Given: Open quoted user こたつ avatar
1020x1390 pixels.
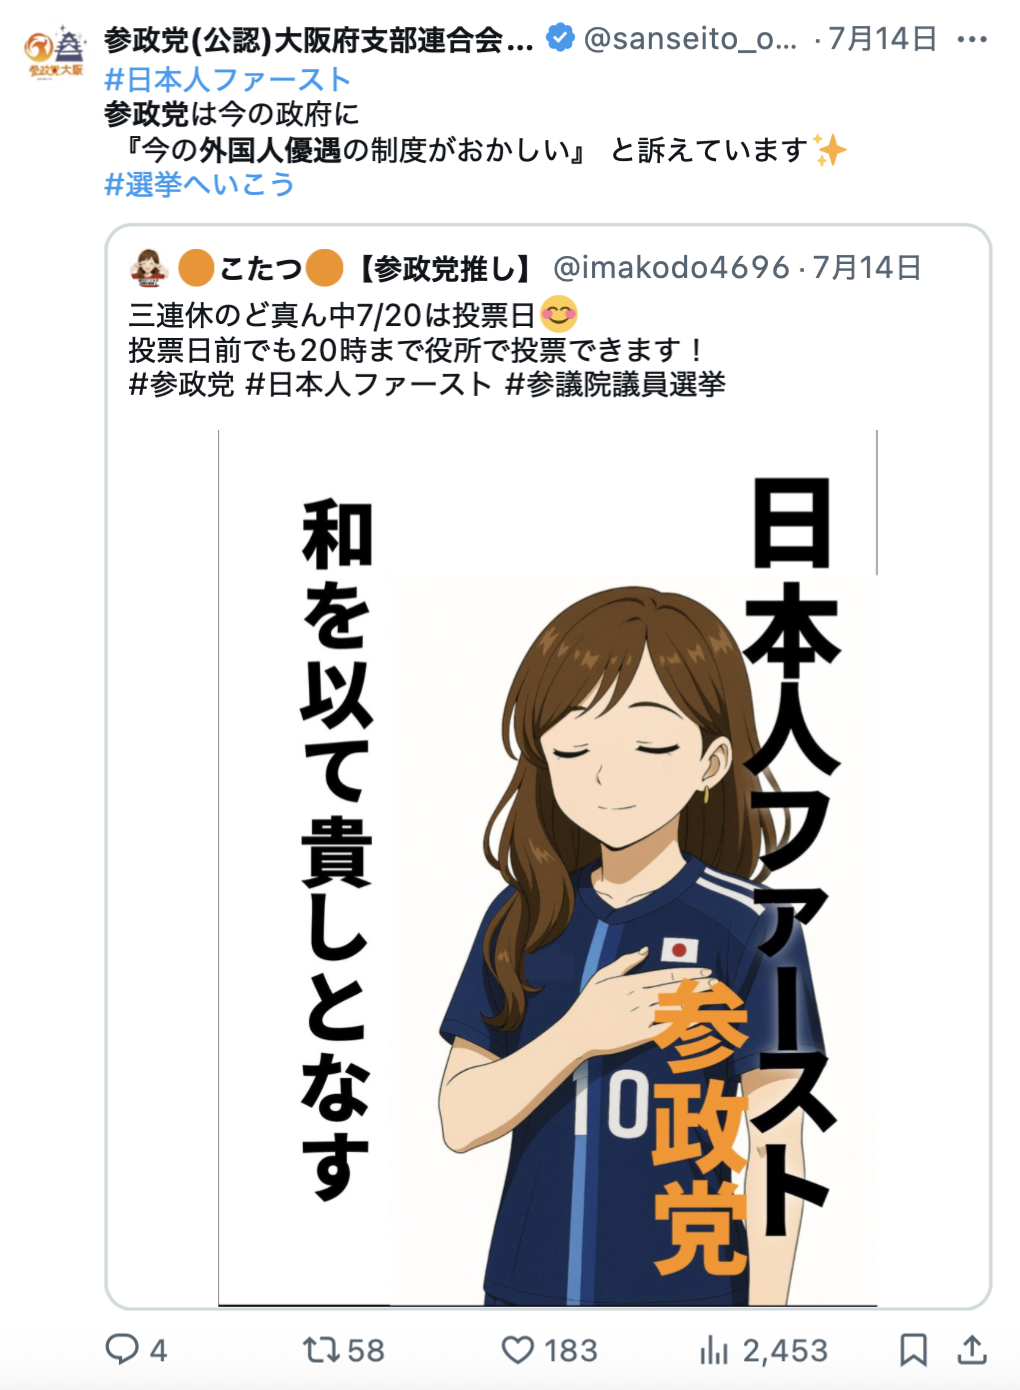Looking at the screenshot, I should [148, 267].
